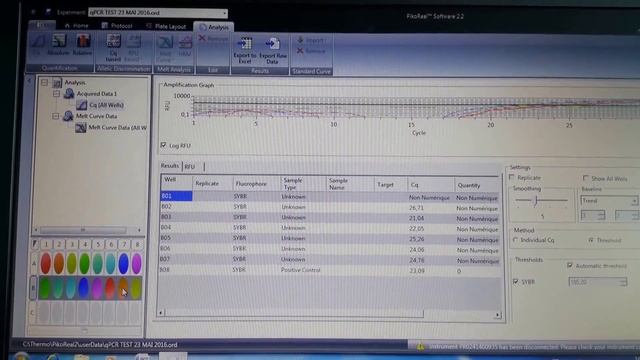Click results table horizontal scrollbar
The height and width of the screenshot is (360, 640).
[294, 313]
